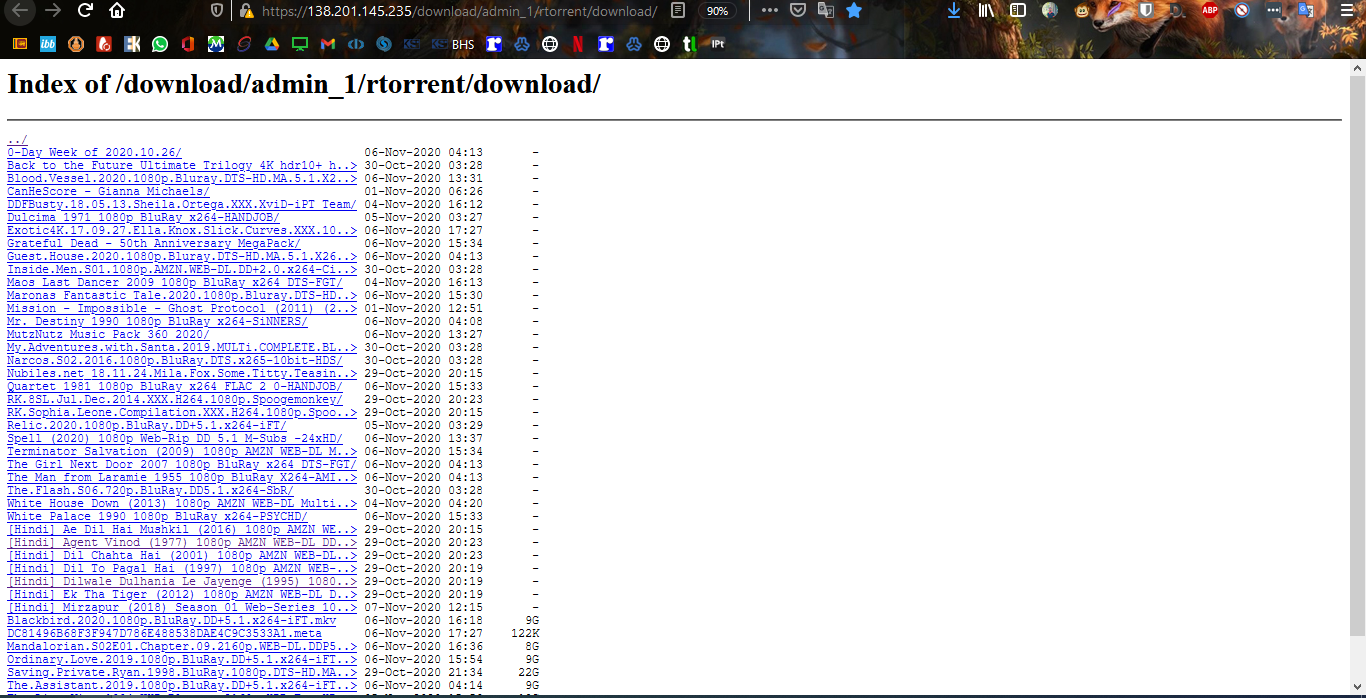Image resolution: width=1366 pixels, height=698 pixels.
Task: Open Firefox account avatar menu
Action: (1049, 11)
